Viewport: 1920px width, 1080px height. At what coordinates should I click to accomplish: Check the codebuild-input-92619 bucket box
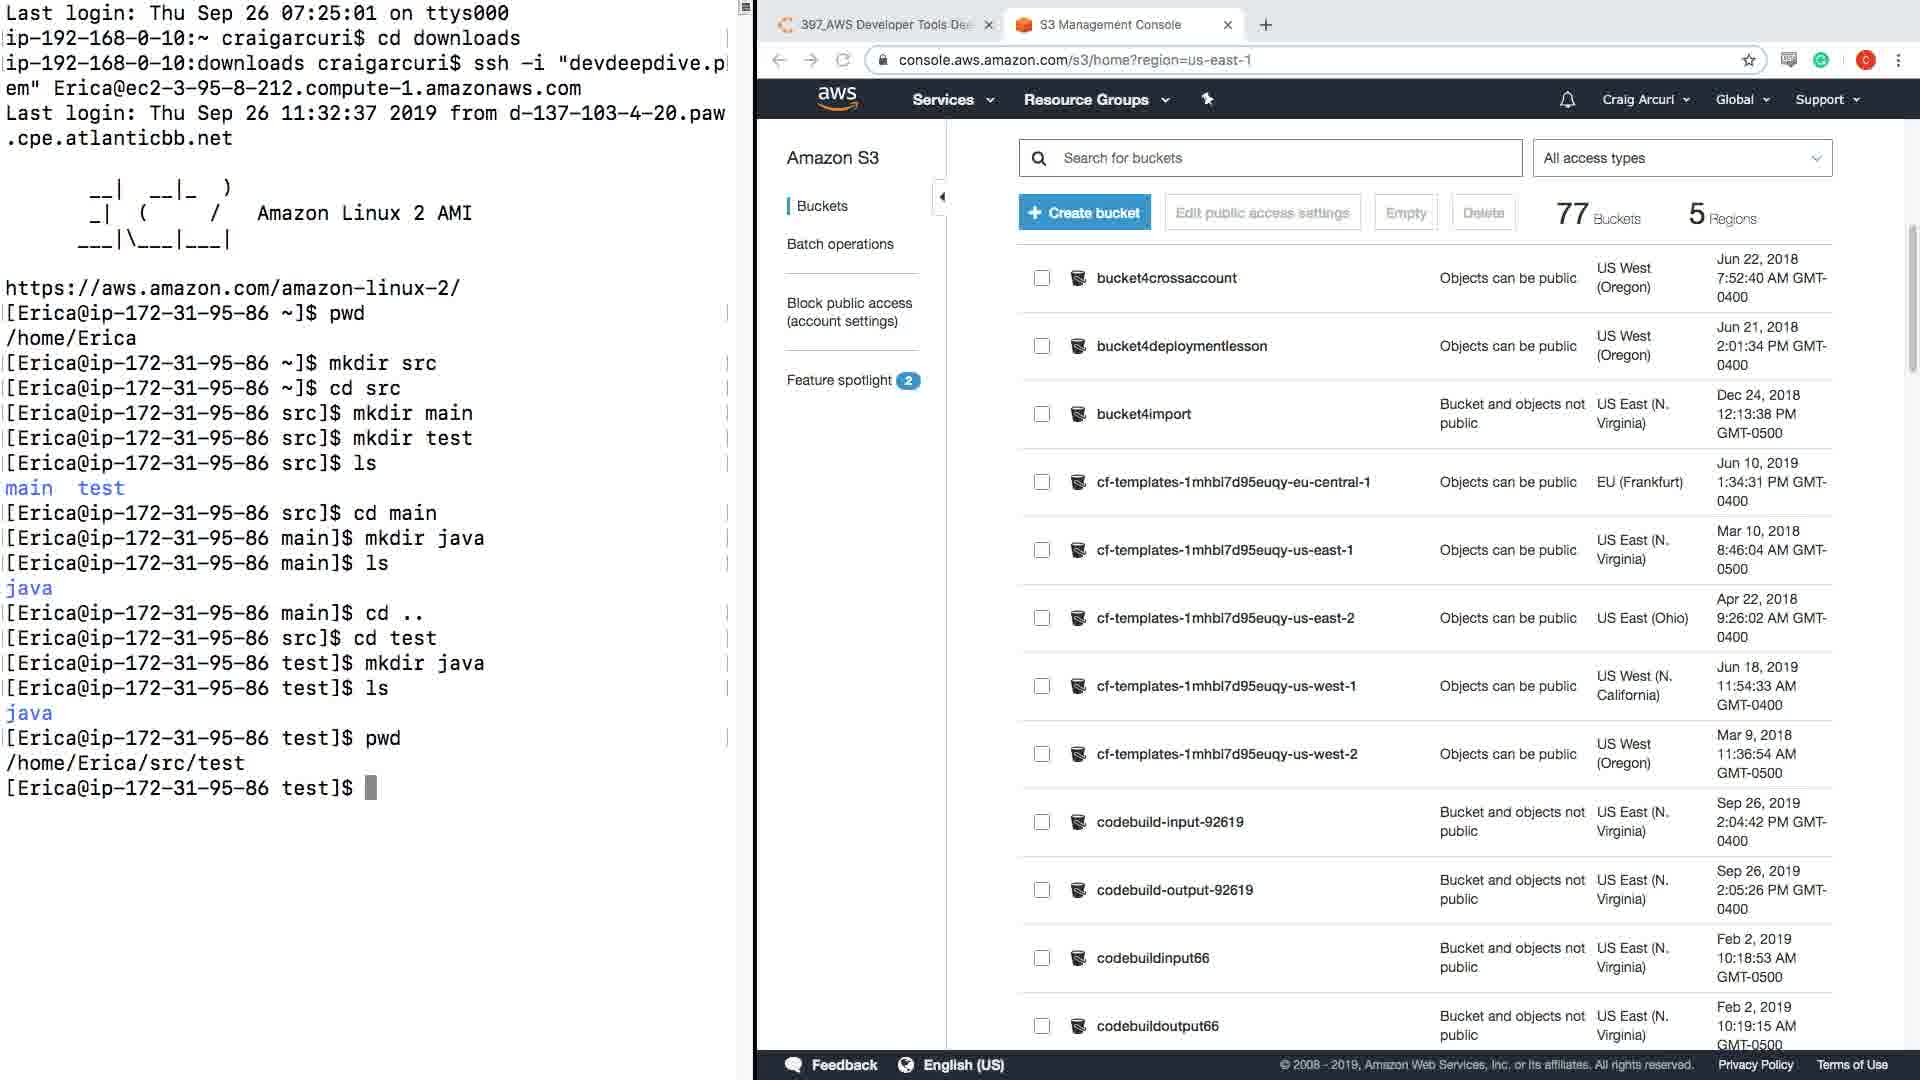click(1042, 822)
